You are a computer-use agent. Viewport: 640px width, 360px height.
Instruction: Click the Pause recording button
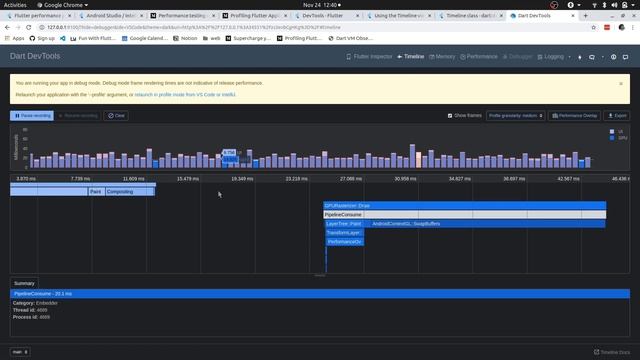click(32, 116)
